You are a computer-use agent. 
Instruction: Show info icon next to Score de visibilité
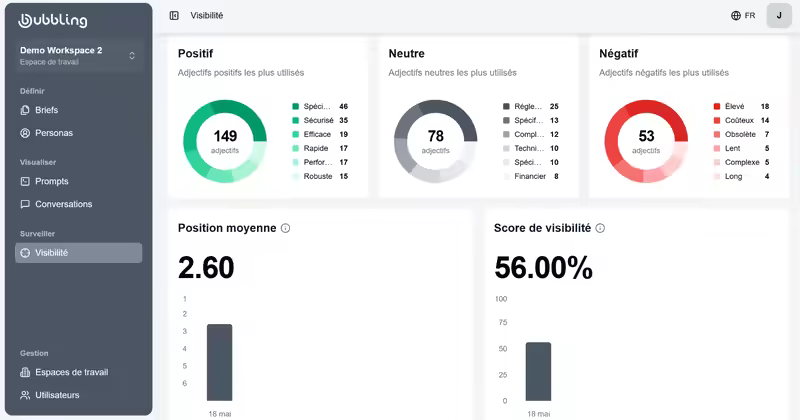tap(601, 228)
